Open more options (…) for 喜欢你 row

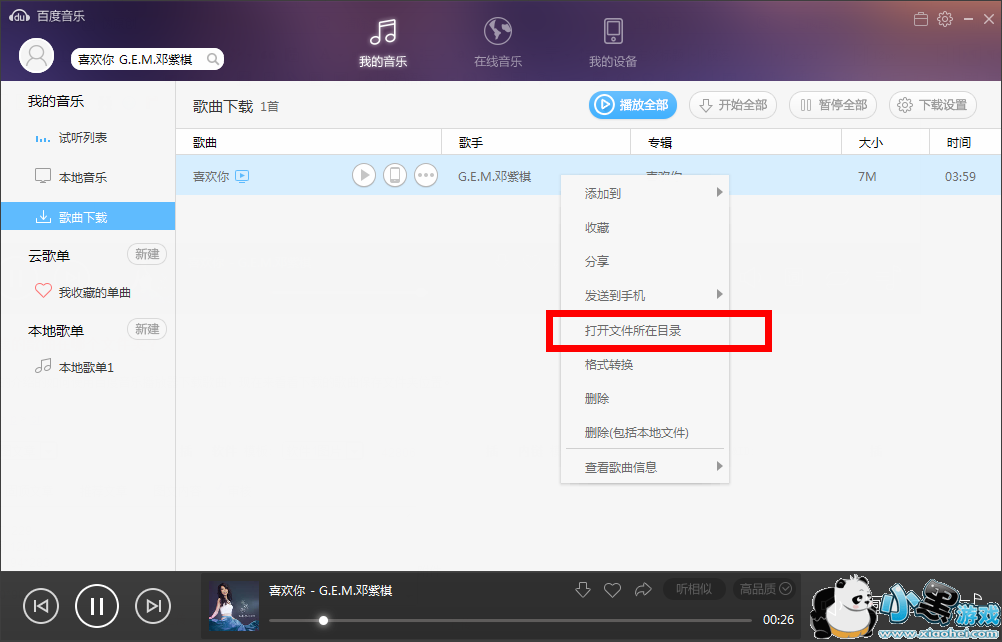tap(426, 175)
